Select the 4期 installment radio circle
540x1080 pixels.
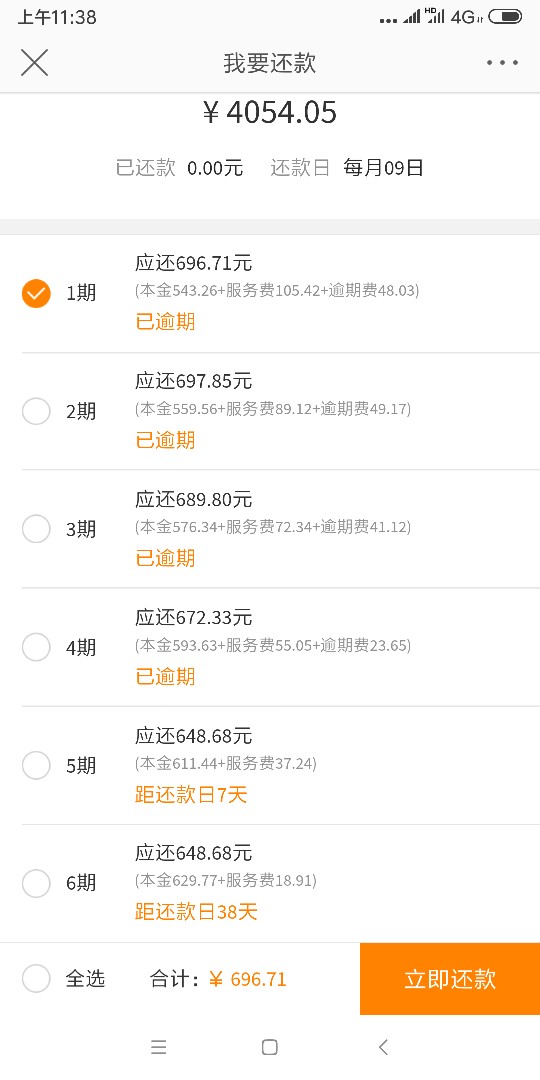click(x=37, y=647)
